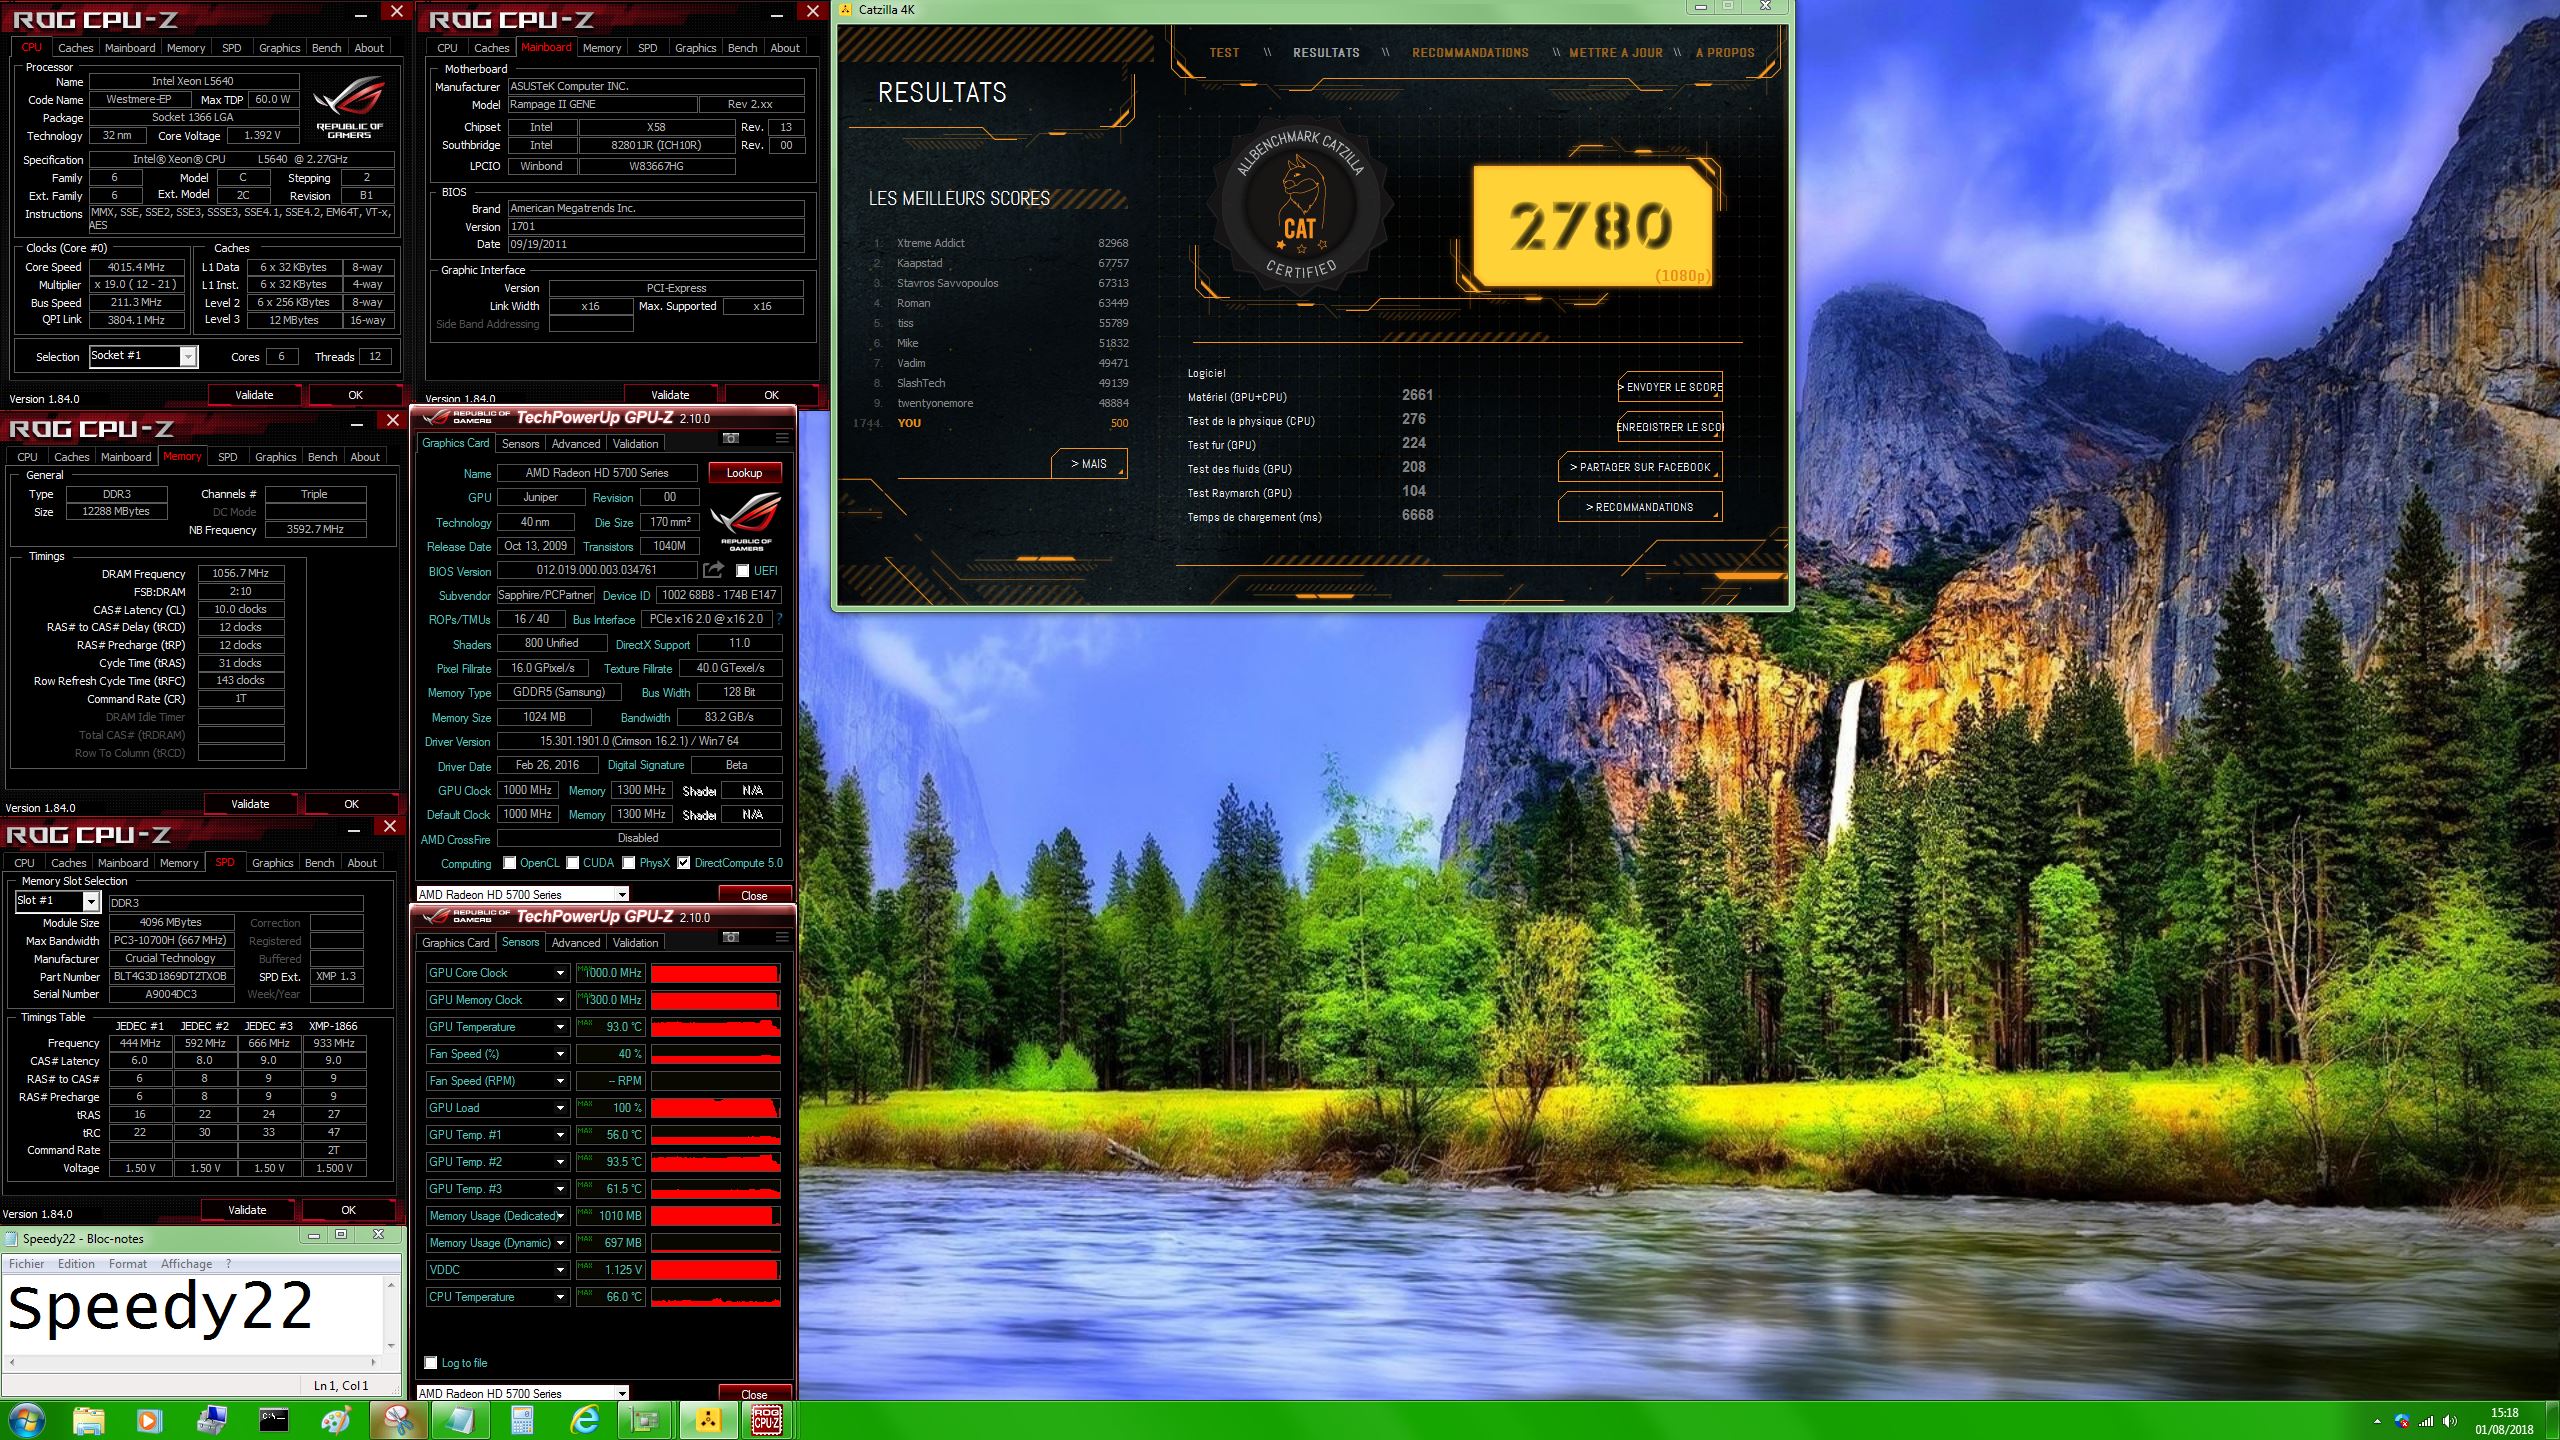Expand the Fan Speed (%) sensor dropdown

(560, 1054)
